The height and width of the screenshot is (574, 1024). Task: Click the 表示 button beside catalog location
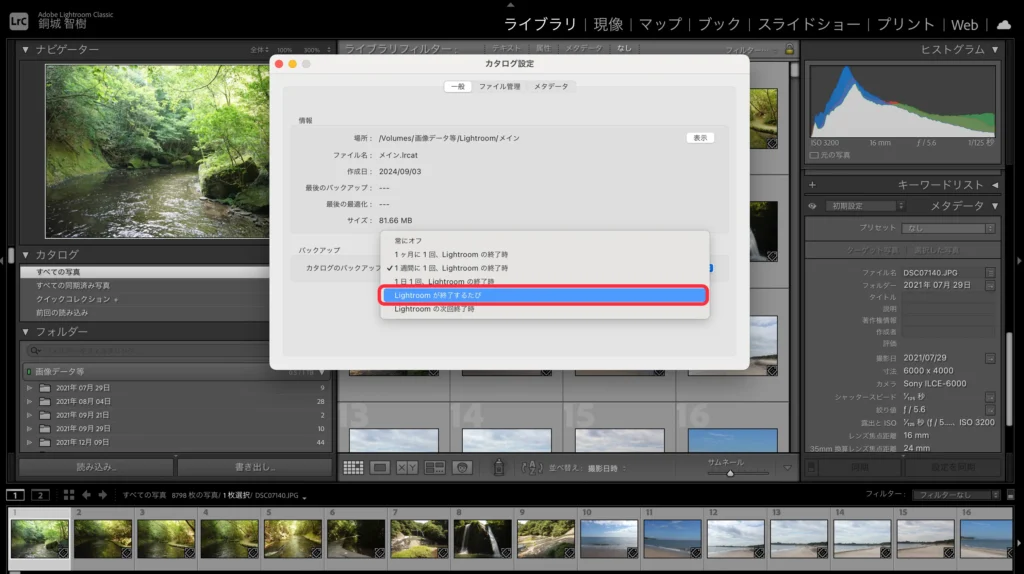(x=700, y=138)
